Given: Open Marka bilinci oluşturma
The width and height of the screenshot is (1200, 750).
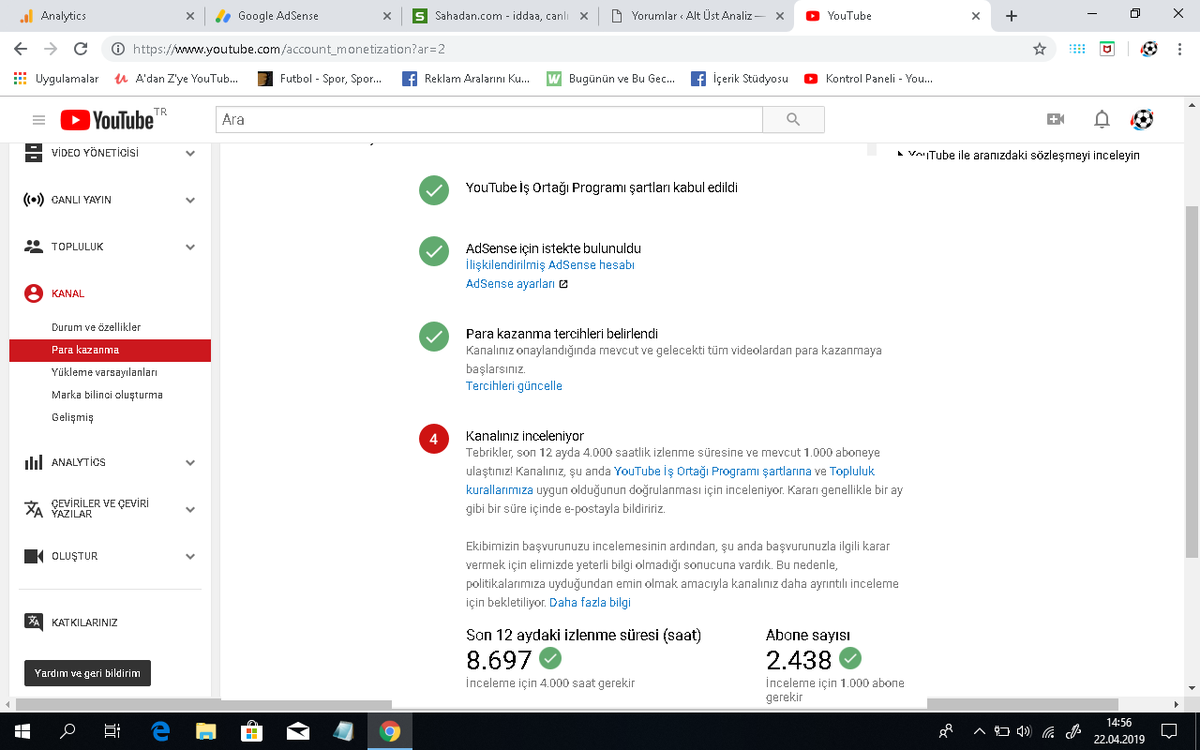Looking at the screenshot, I should pos(107,395).
